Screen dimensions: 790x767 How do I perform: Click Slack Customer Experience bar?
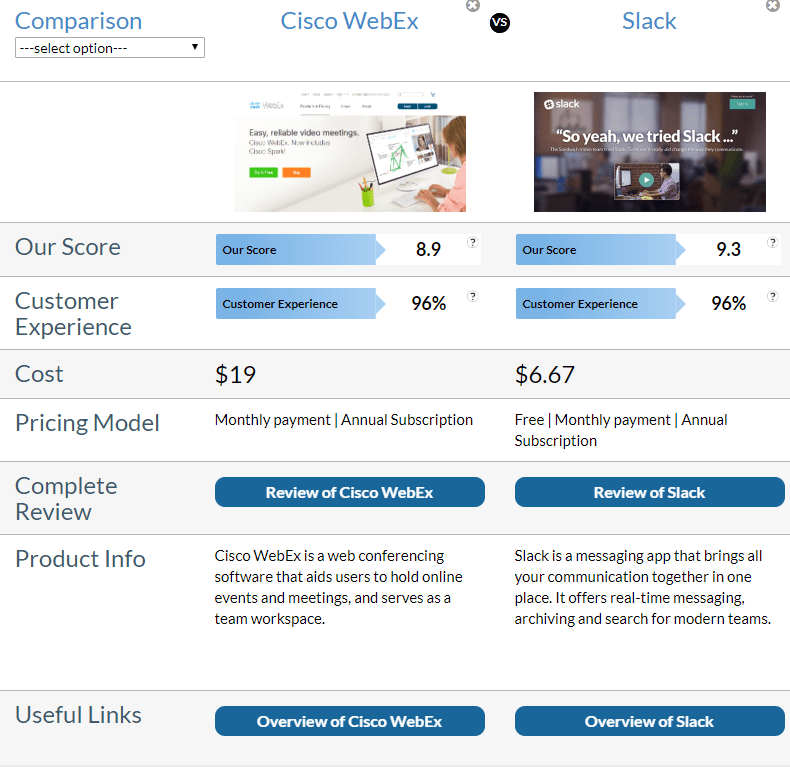pos(601,303)
